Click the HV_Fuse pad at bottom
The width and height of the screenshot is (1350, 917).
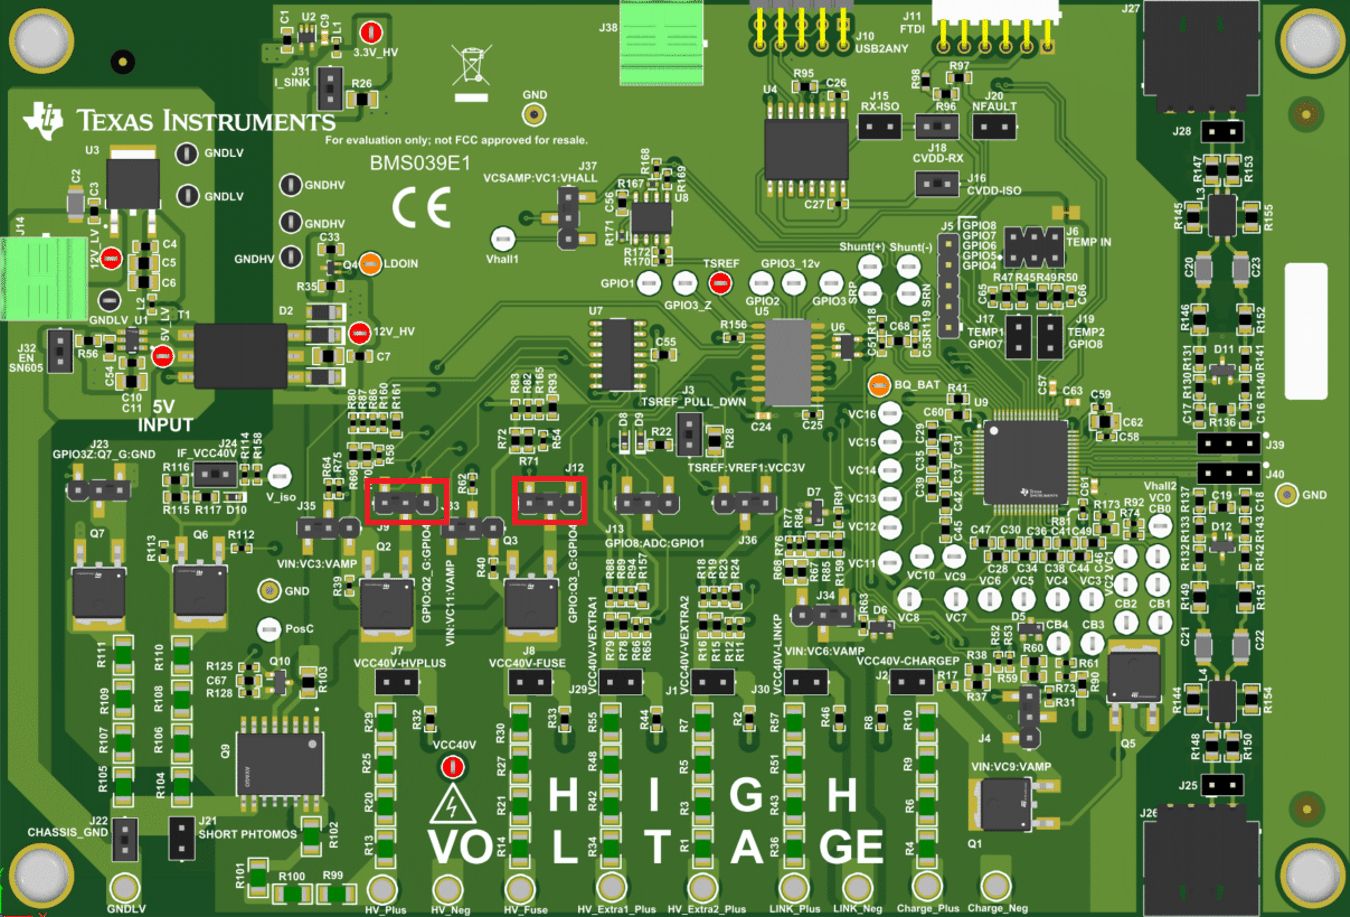click(x=520, y=887)
